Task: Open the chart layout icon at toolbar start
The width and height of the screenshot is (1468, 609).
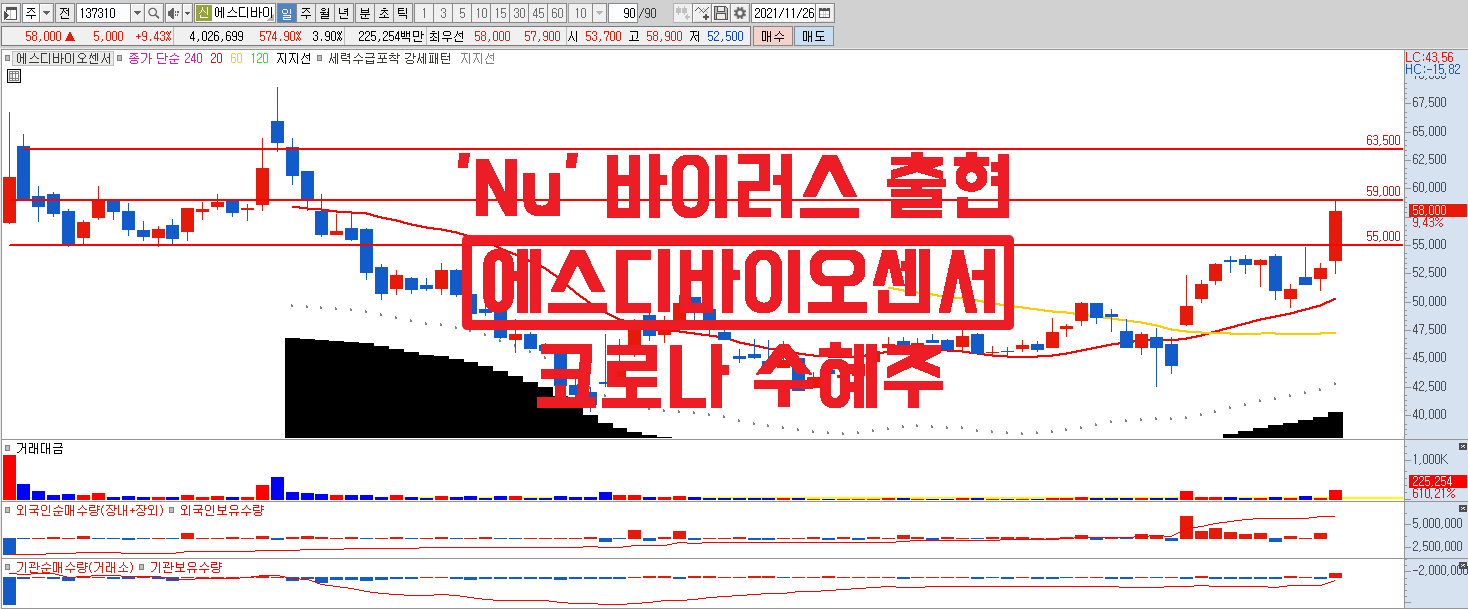Action: click(x=11, y=13)
